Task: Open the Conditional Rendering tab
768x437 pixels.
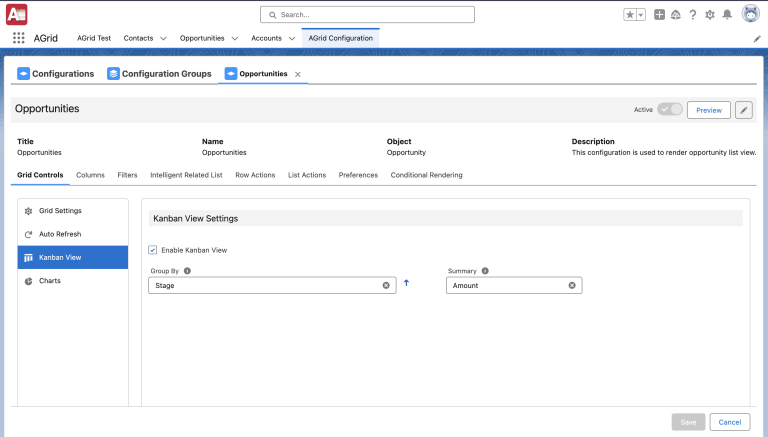Action: point(427,175)
